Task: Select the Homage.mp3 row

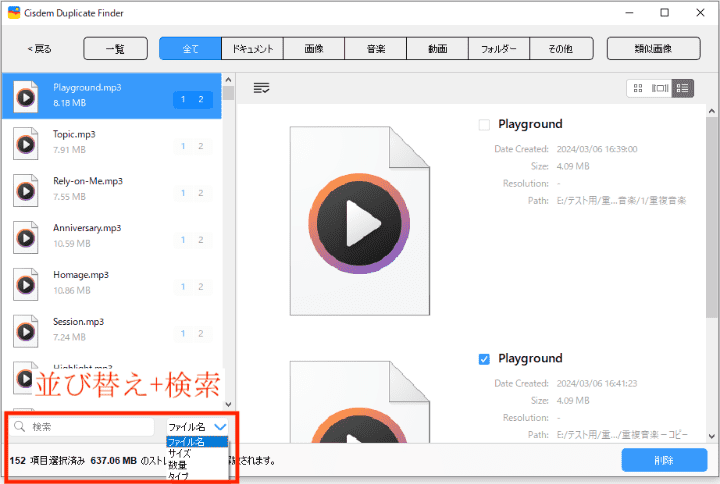Action: point(112,284)
